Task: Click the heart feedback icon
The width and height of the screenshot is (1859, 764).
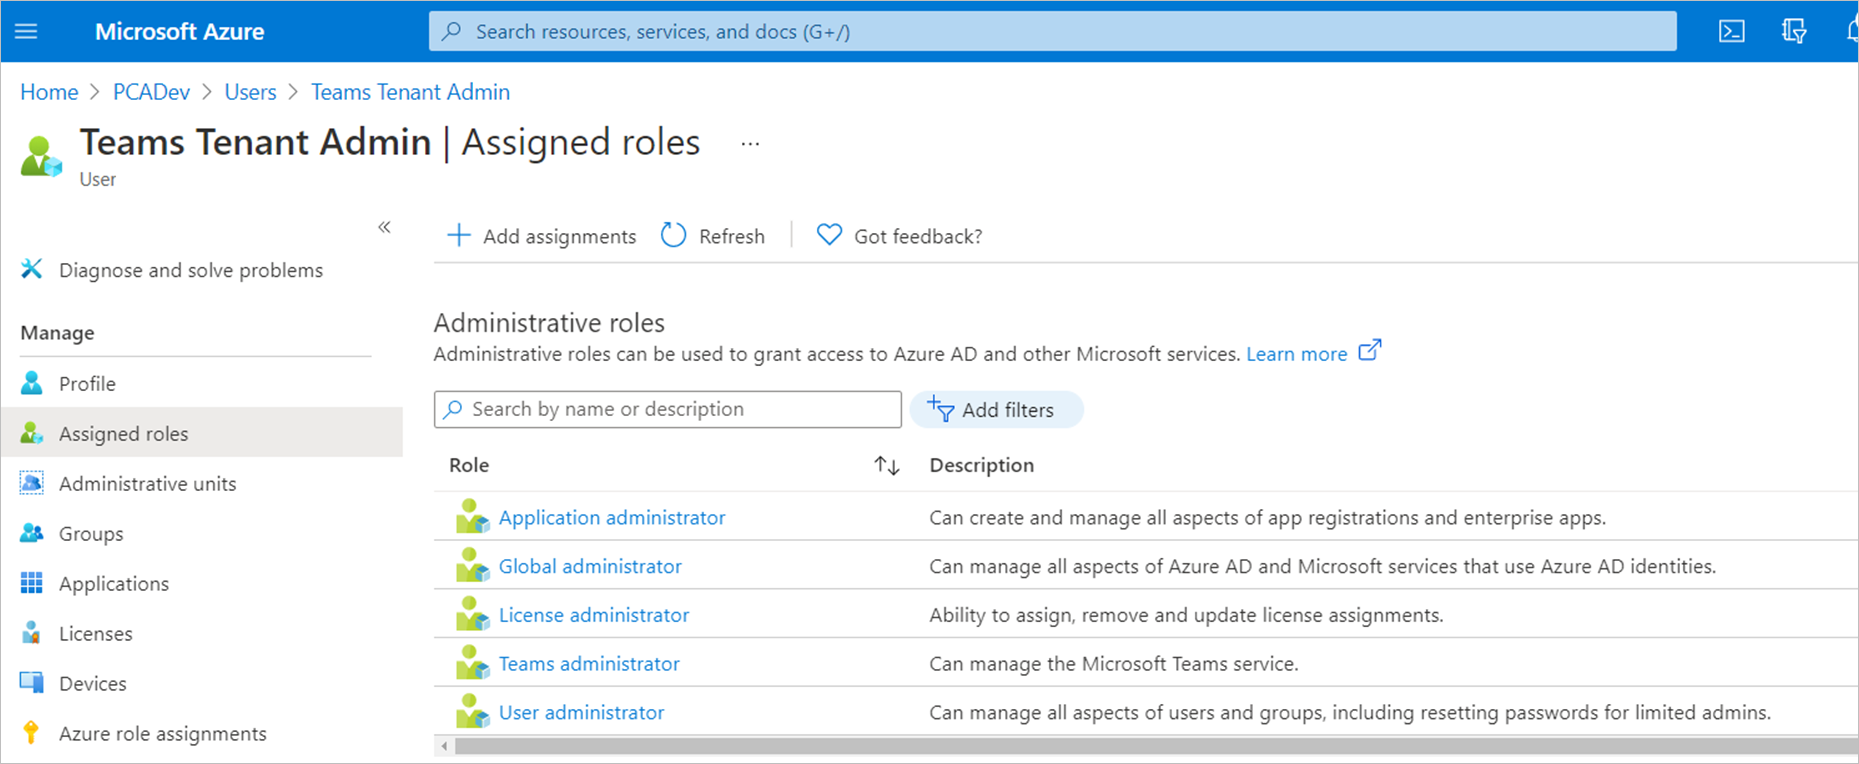Action: [829, 235]
